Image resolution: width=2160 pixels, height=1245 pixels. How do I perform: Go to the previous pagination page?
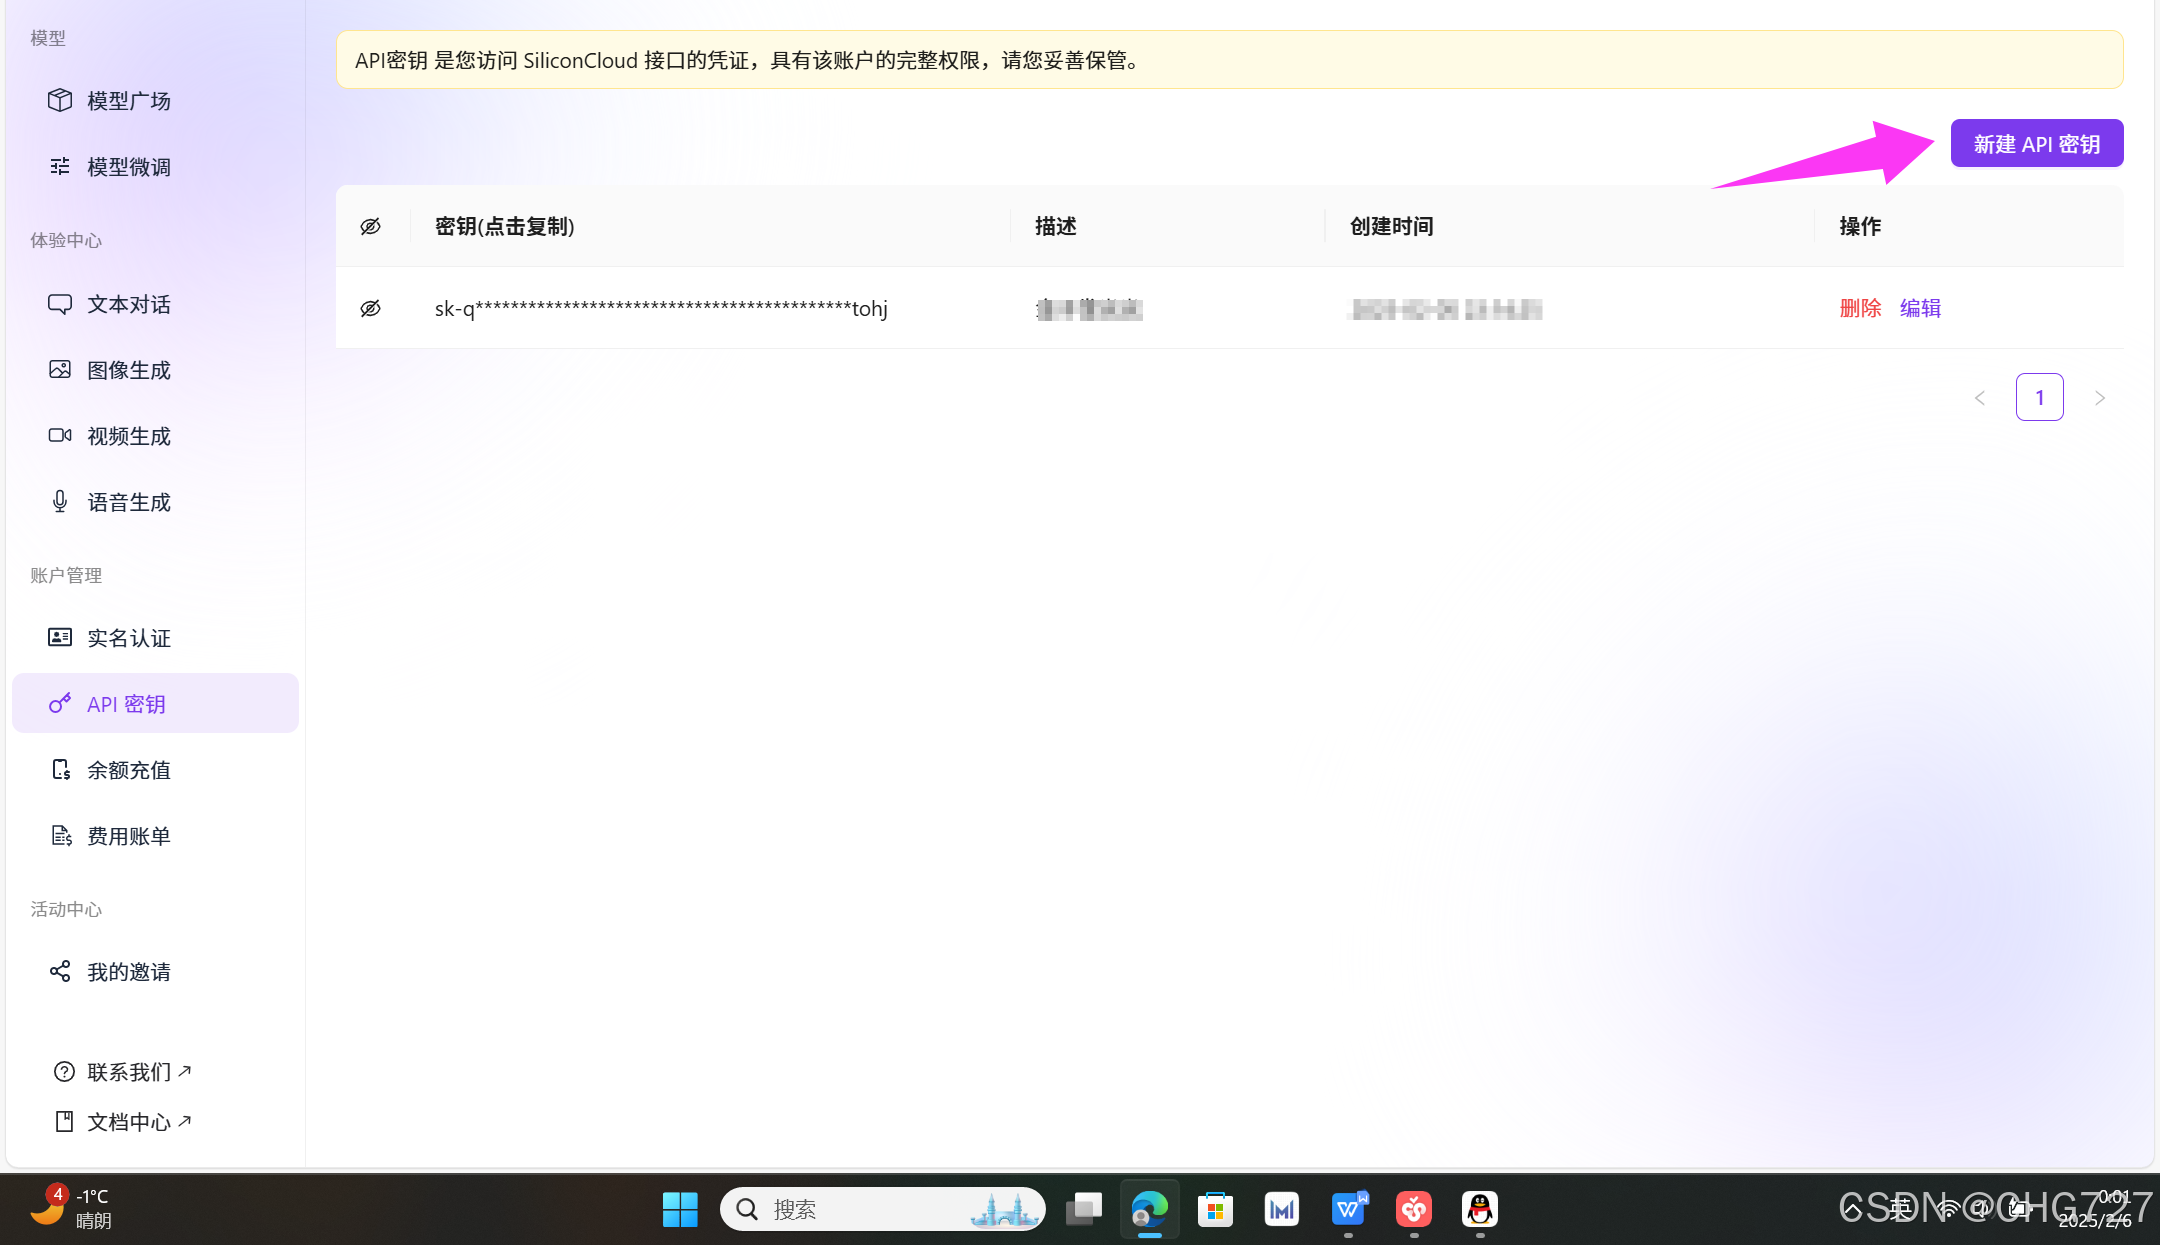[1979, 398]
